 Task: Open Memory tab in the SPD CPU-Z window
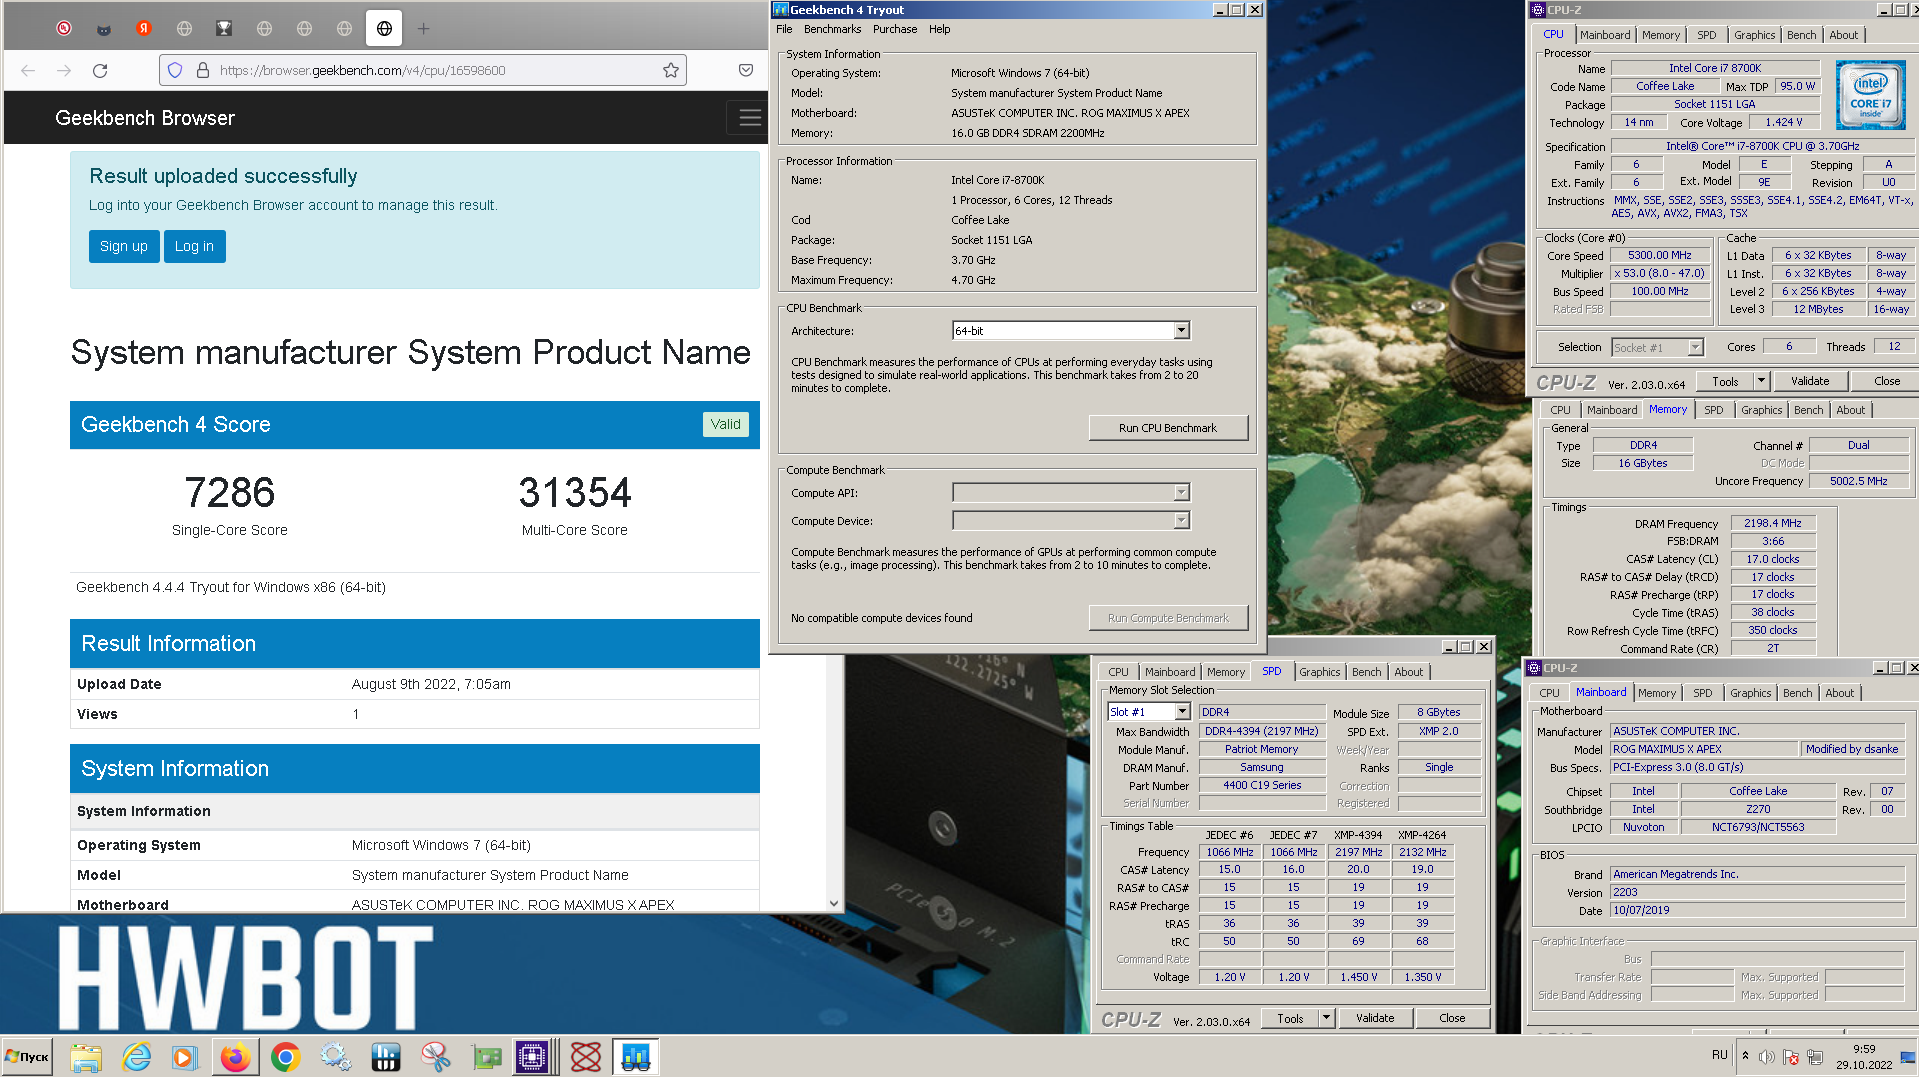1225,672
